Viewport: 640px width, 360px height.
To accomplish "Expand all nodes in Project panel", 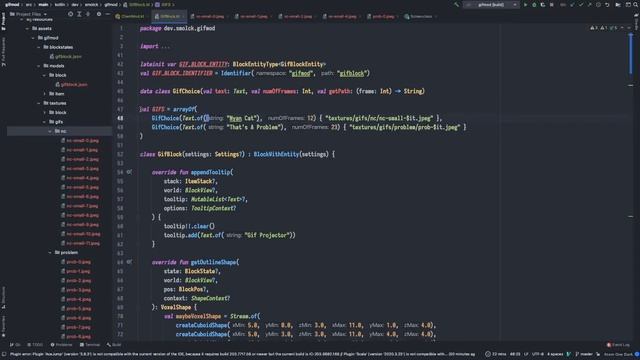I will 79,14.
